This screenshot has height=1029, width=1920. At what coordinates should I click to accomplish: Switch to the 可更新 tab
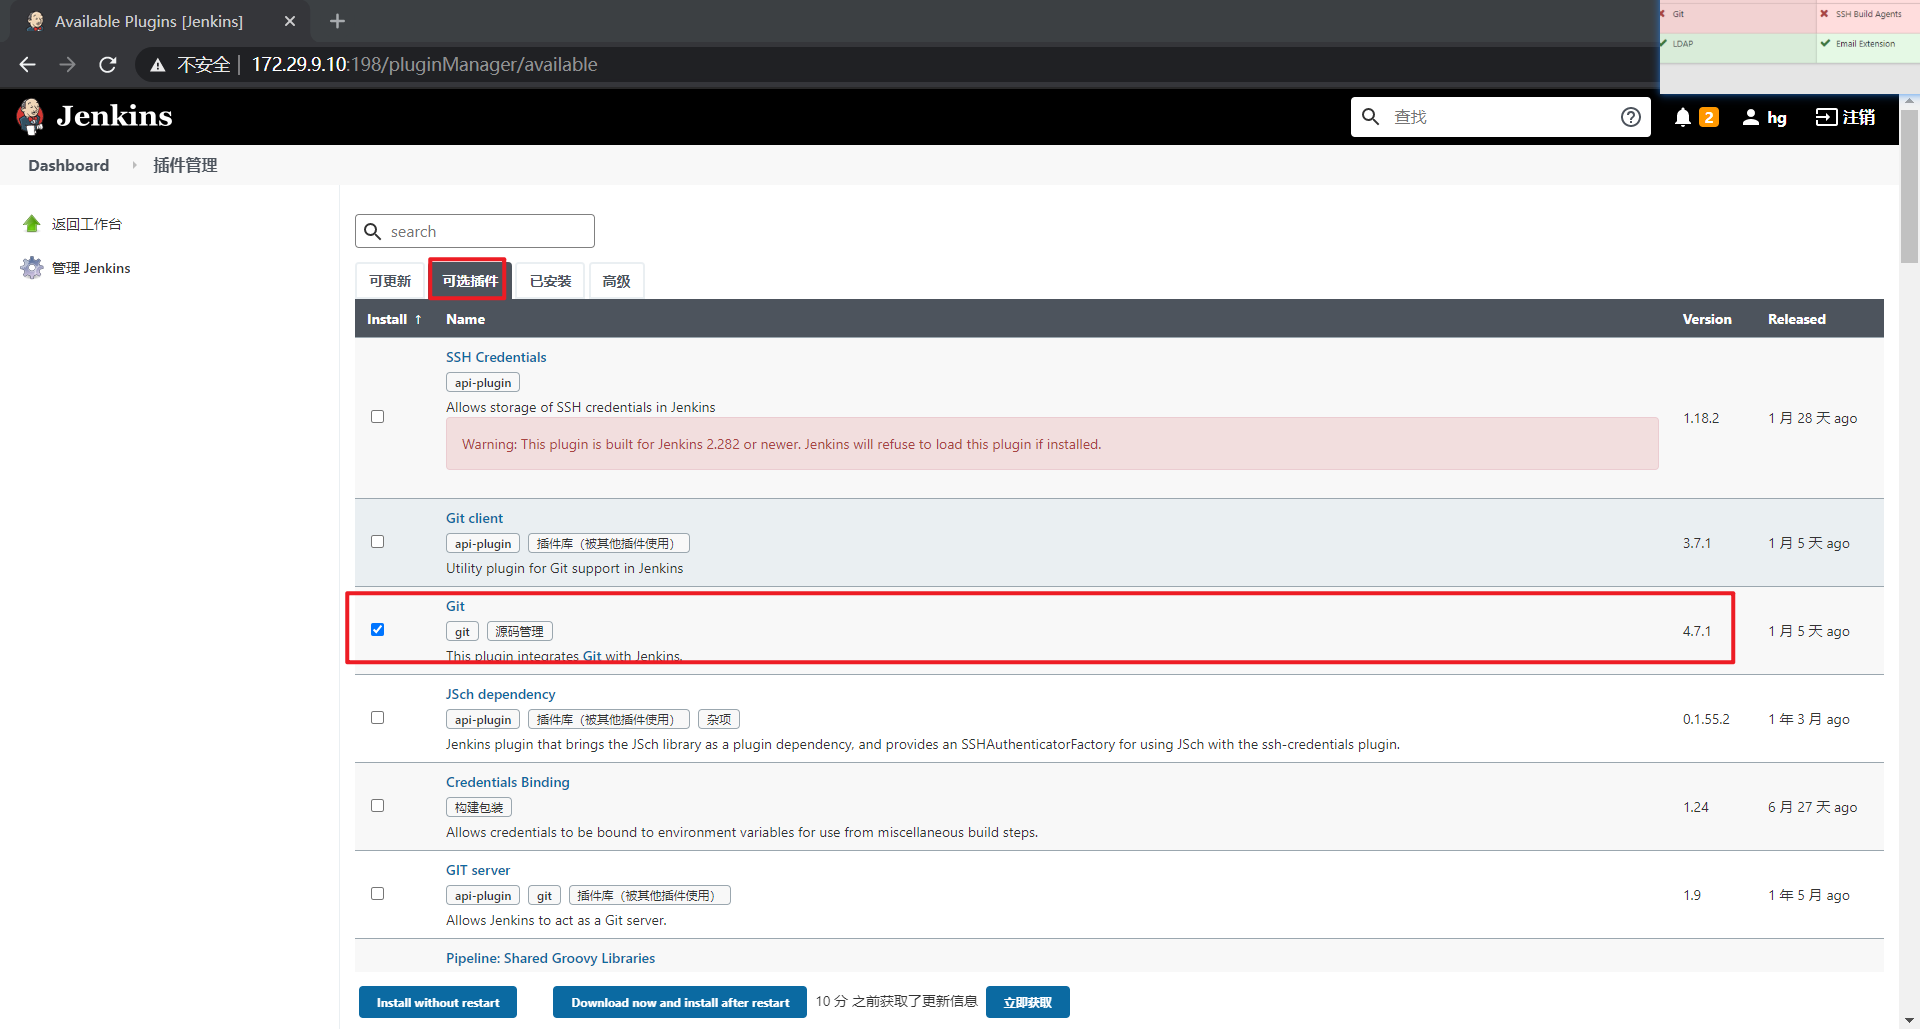pos(390,281)
